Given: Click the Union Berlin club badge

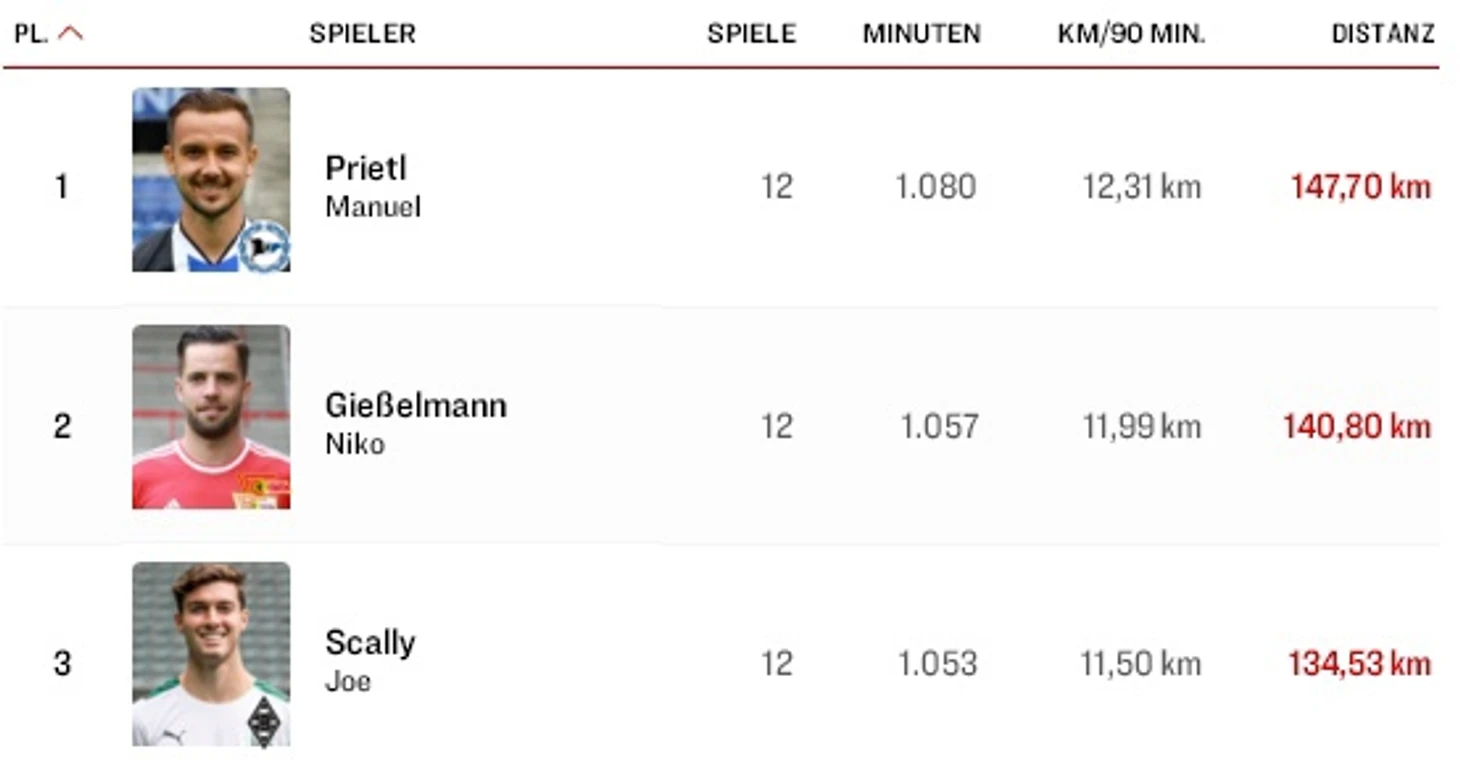Looking at the screenshot, I should coord(261,490).
